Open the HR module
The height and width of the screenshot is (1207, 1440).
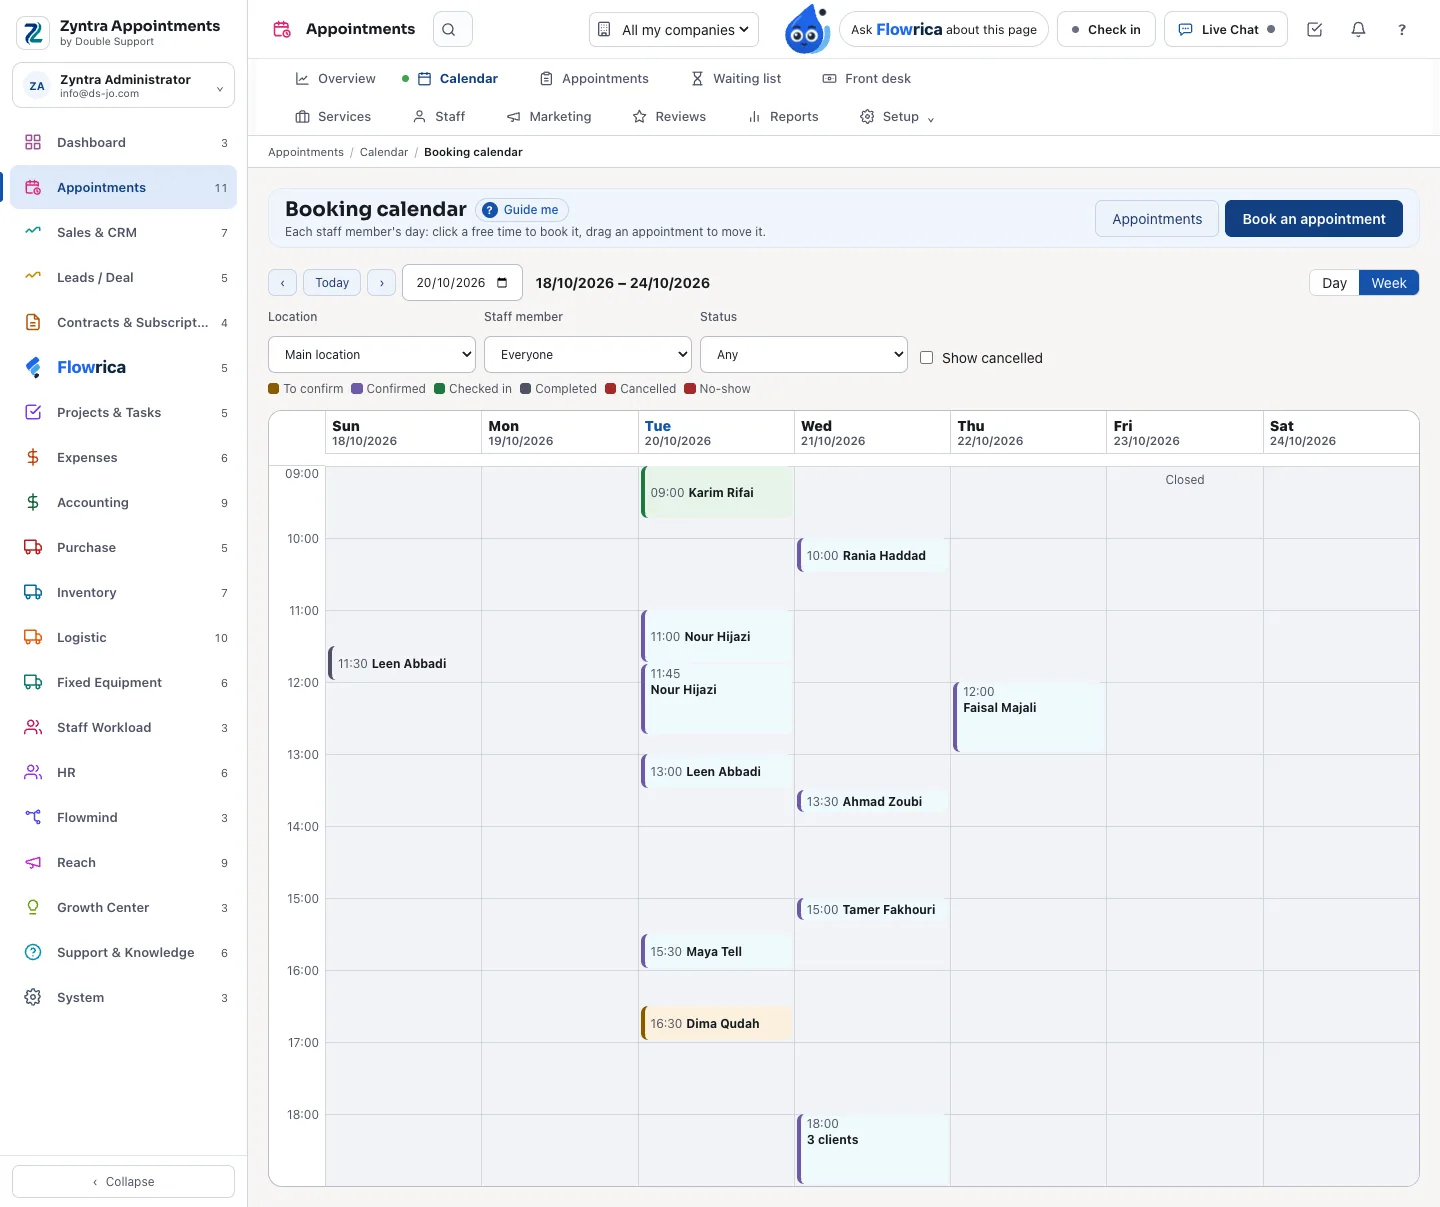pos(124,773)
